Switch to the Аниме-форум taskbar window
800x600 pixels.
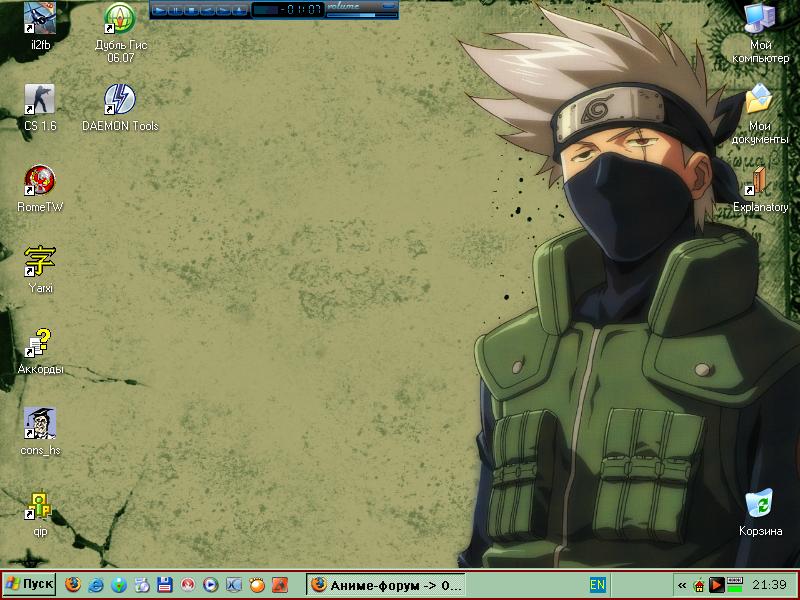pyautogui.click(x=386, y=585)
